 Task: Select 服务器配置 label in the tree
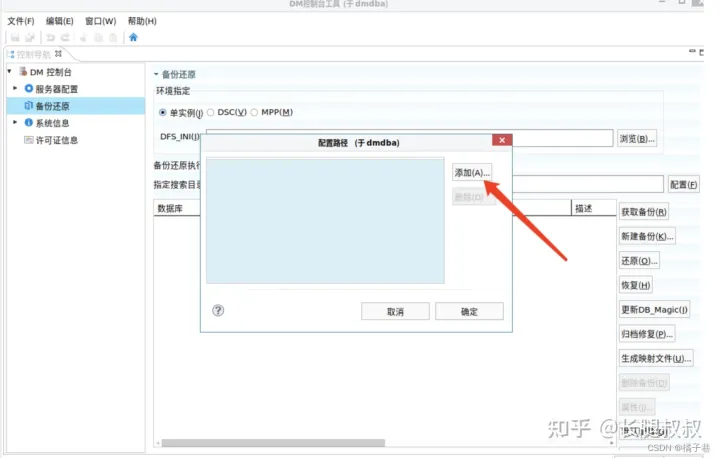pyautogui.click(x=56, y=89)
